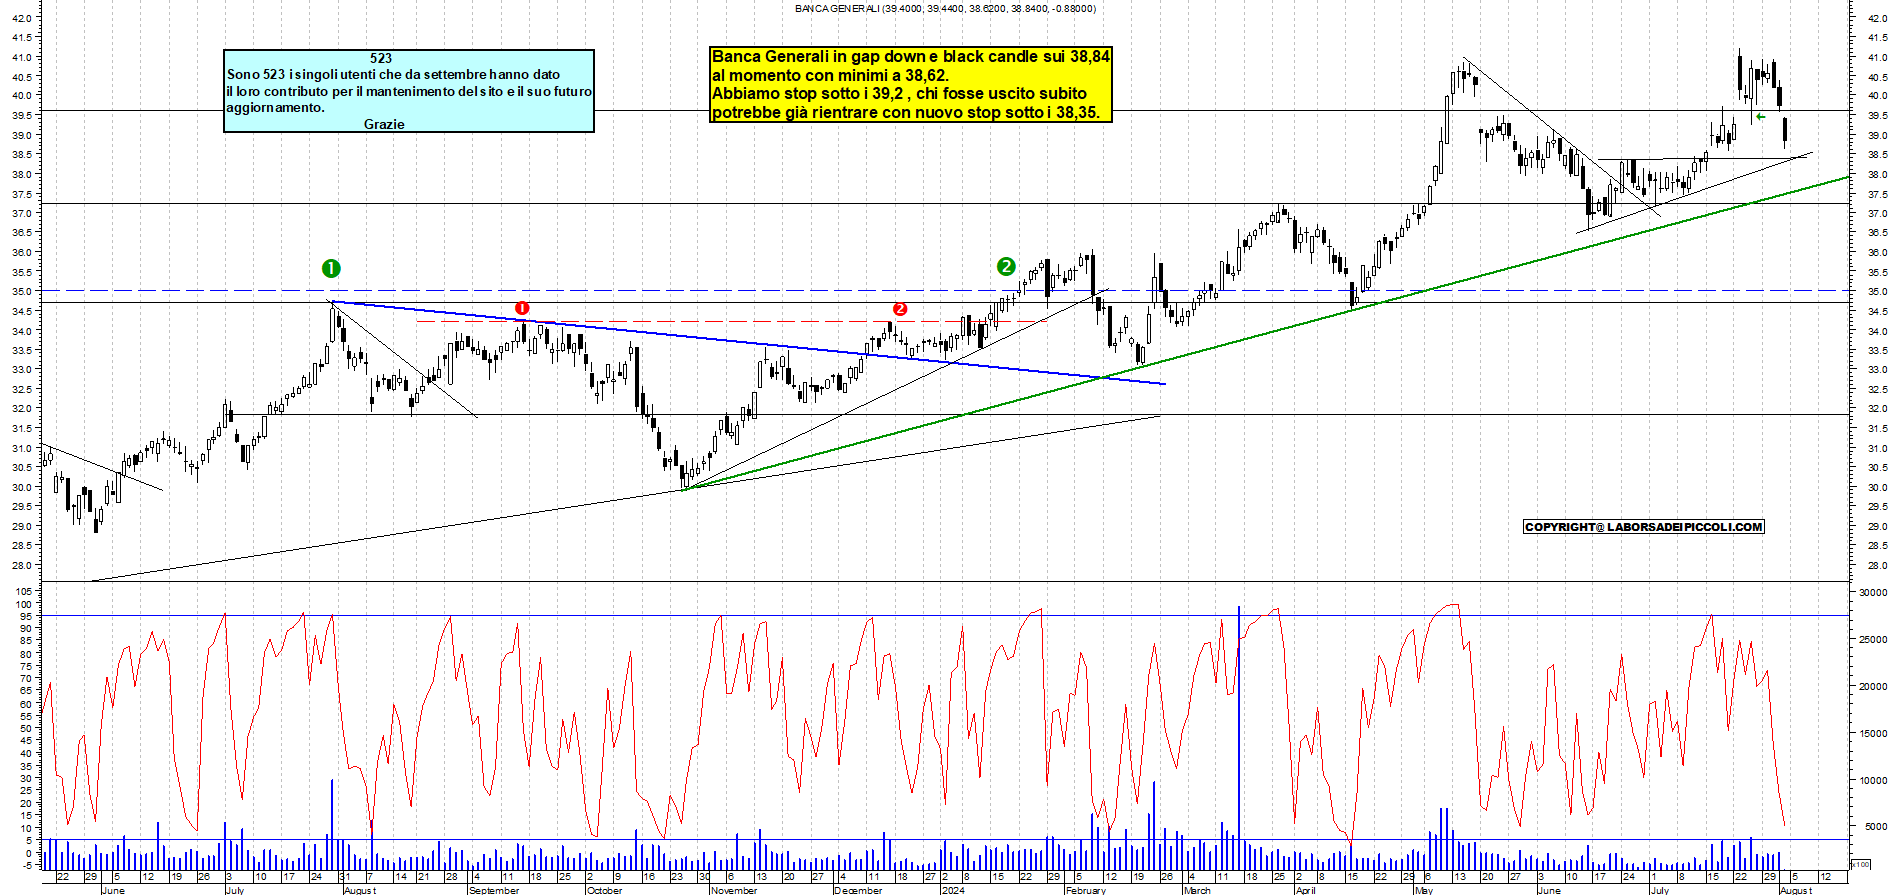
Task: Click the red circle marker numbered 2
Action: (x=900, y=309)
